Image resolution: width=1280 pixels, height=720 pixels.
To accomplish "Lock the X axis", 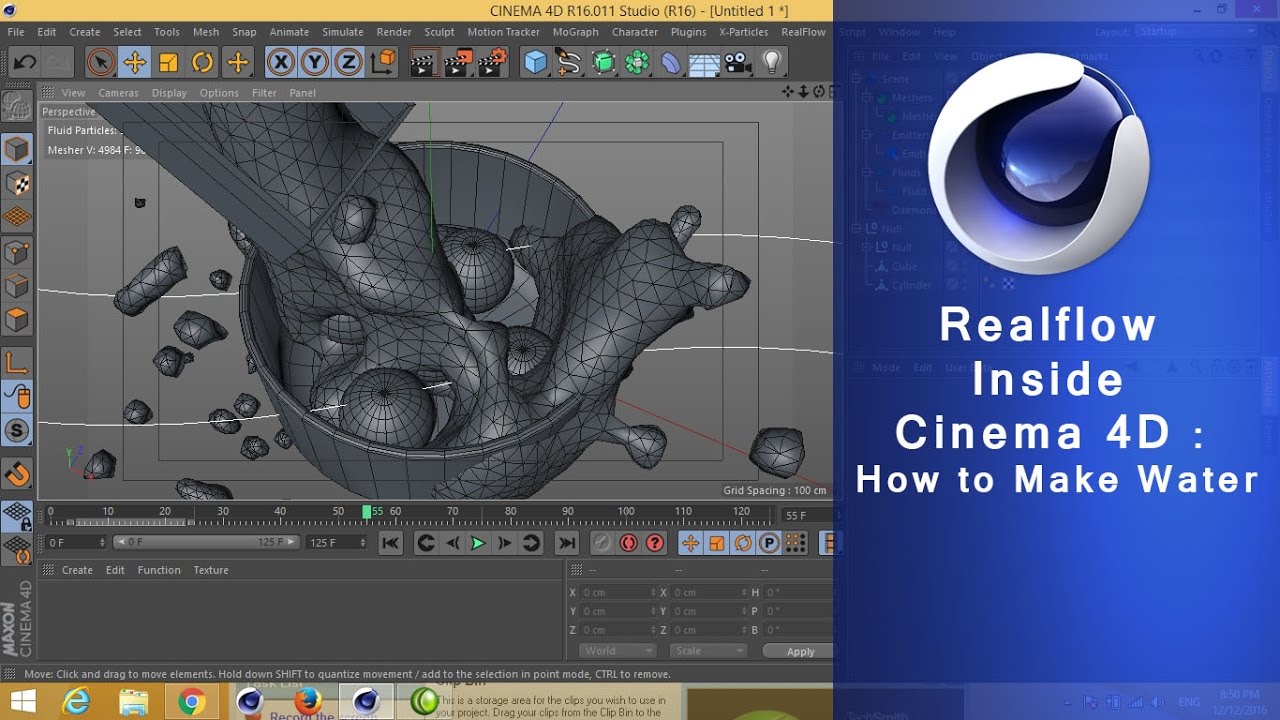I will (x=282, y=63).
